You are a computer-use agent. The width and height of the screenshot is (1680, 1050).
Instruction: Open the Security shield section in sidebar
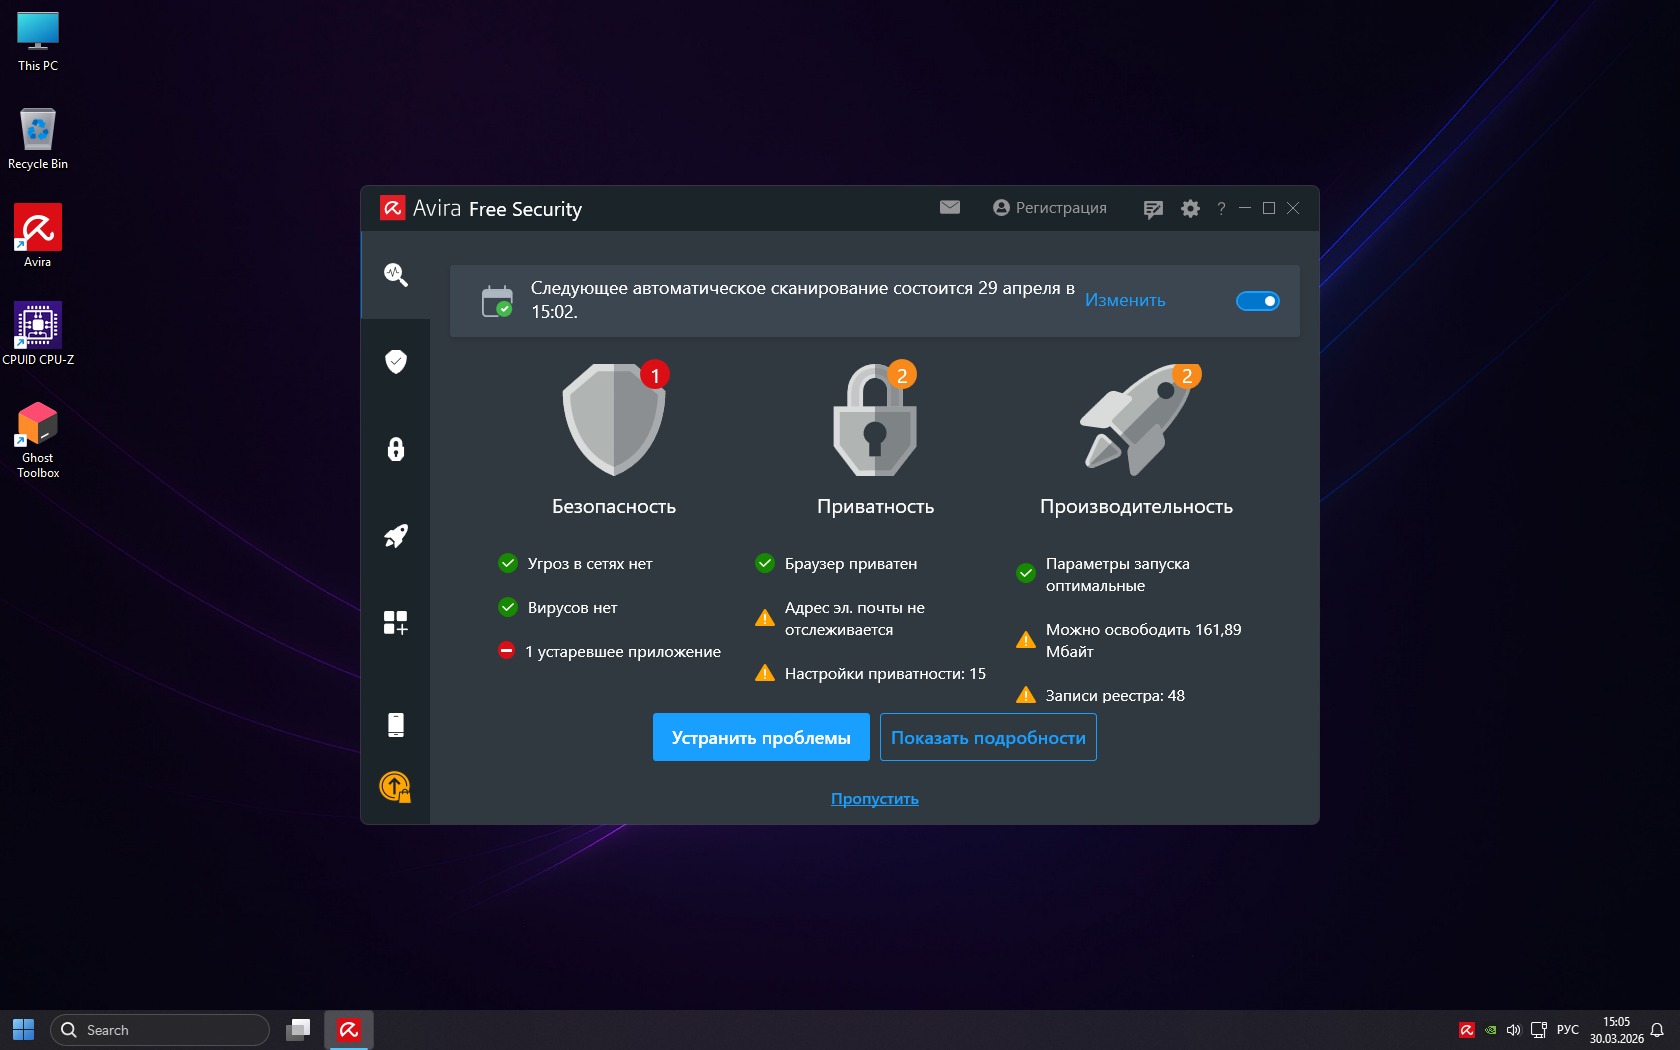[396, 361]
